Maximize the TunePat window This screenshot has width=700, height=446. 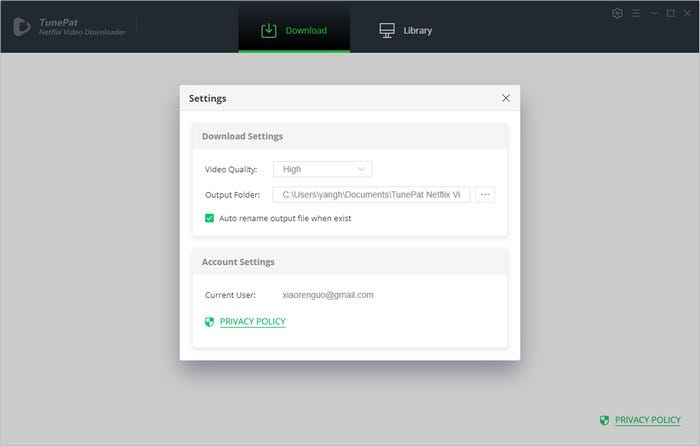pos(671,13)
